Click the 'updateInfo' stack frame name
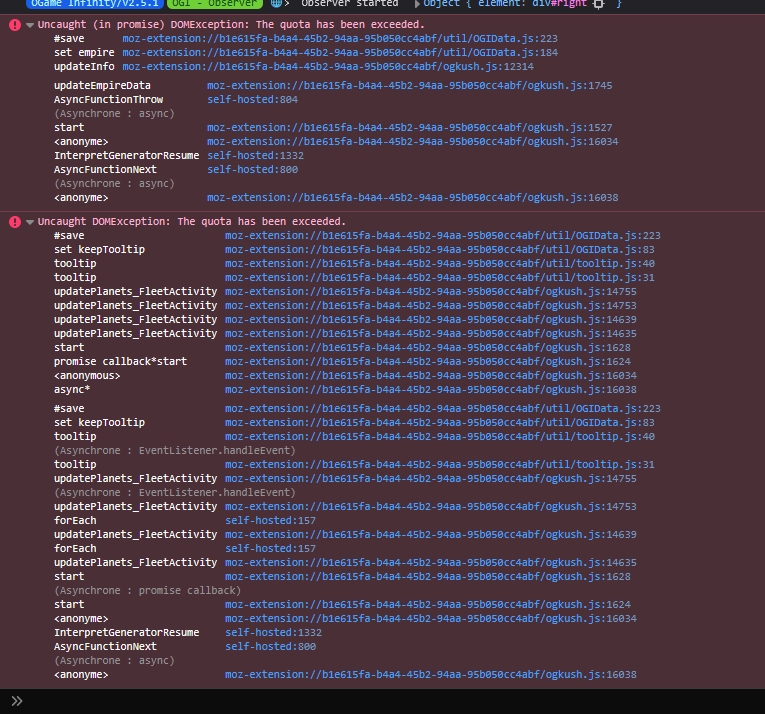Image resolution: width=765 pixels, height=714 pixels. [x=84, y=67]
